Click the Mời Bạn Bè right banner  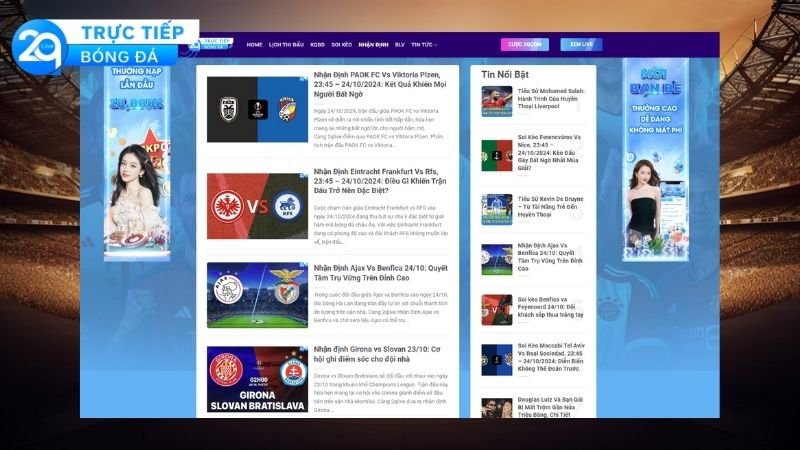coord(655,159)
